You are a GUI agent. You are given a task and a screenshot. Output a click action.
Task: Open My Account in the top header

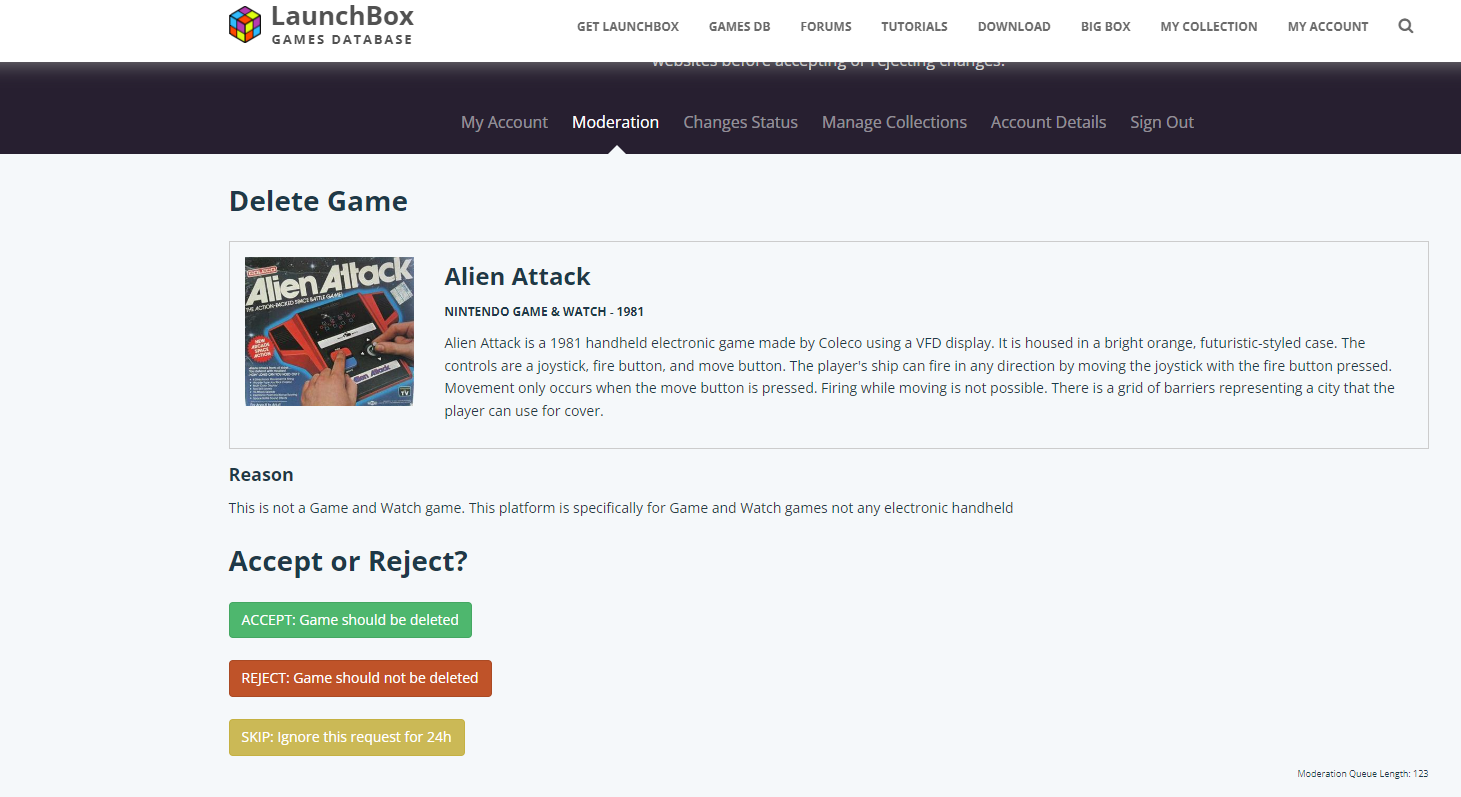[1328, 27]
